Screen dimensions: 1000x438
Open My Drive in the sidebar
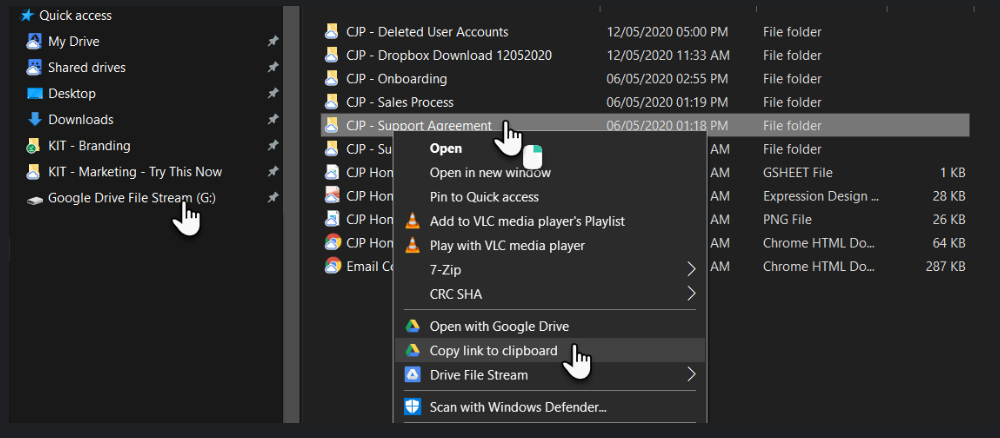pos(74,42)
